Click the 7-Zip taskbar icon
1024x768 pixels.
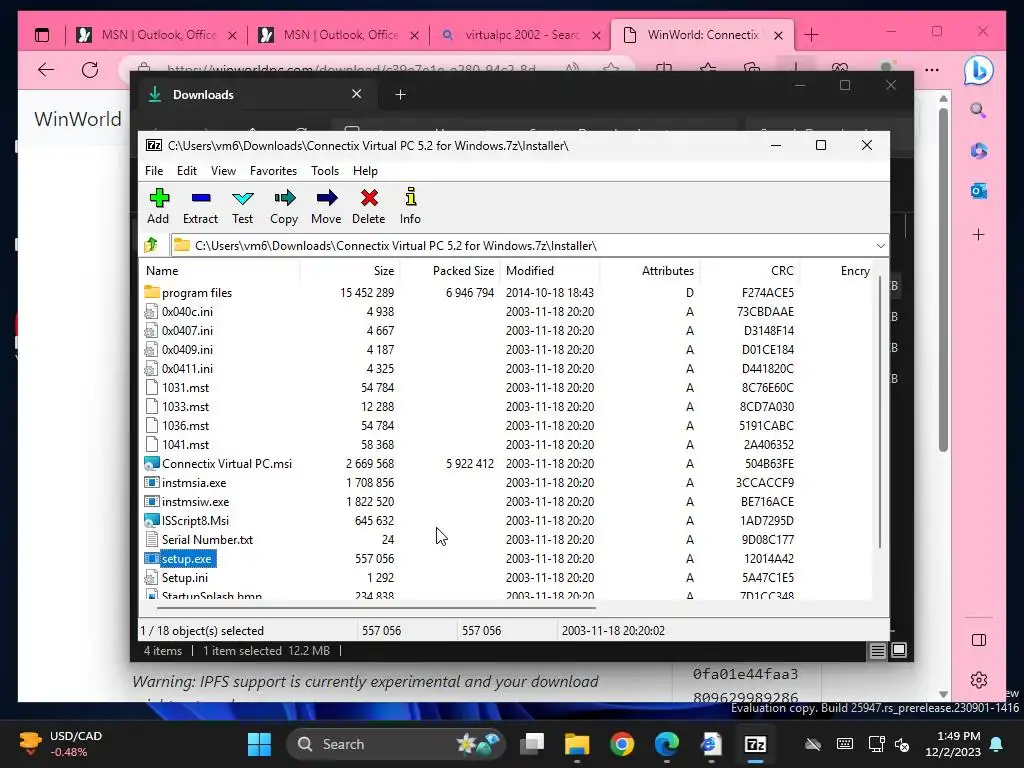pyautogui.click(x=755, y=744)
